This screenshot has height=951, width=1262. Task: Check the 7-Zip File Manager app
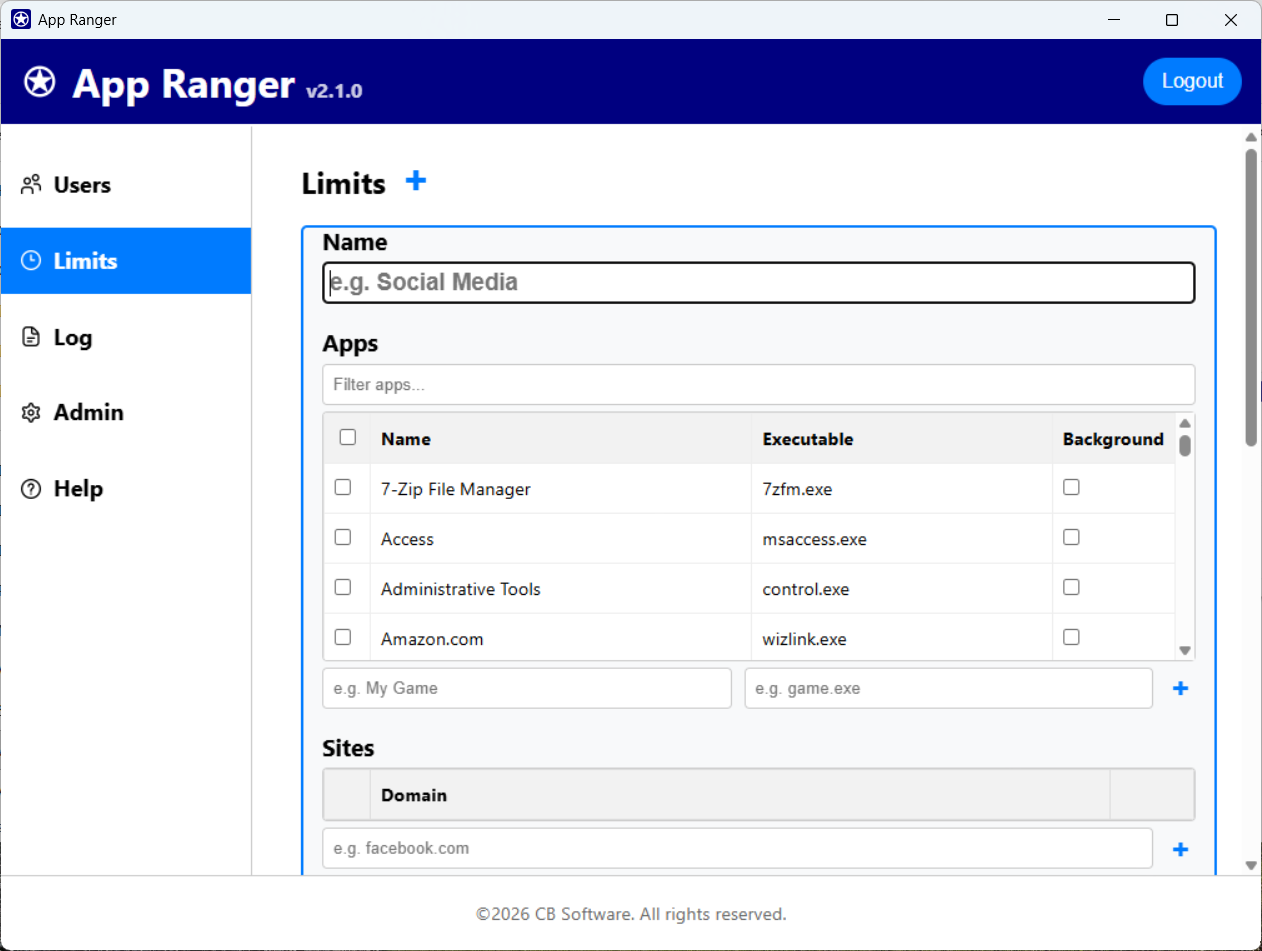pyautogui.click(x=343, y=487)
